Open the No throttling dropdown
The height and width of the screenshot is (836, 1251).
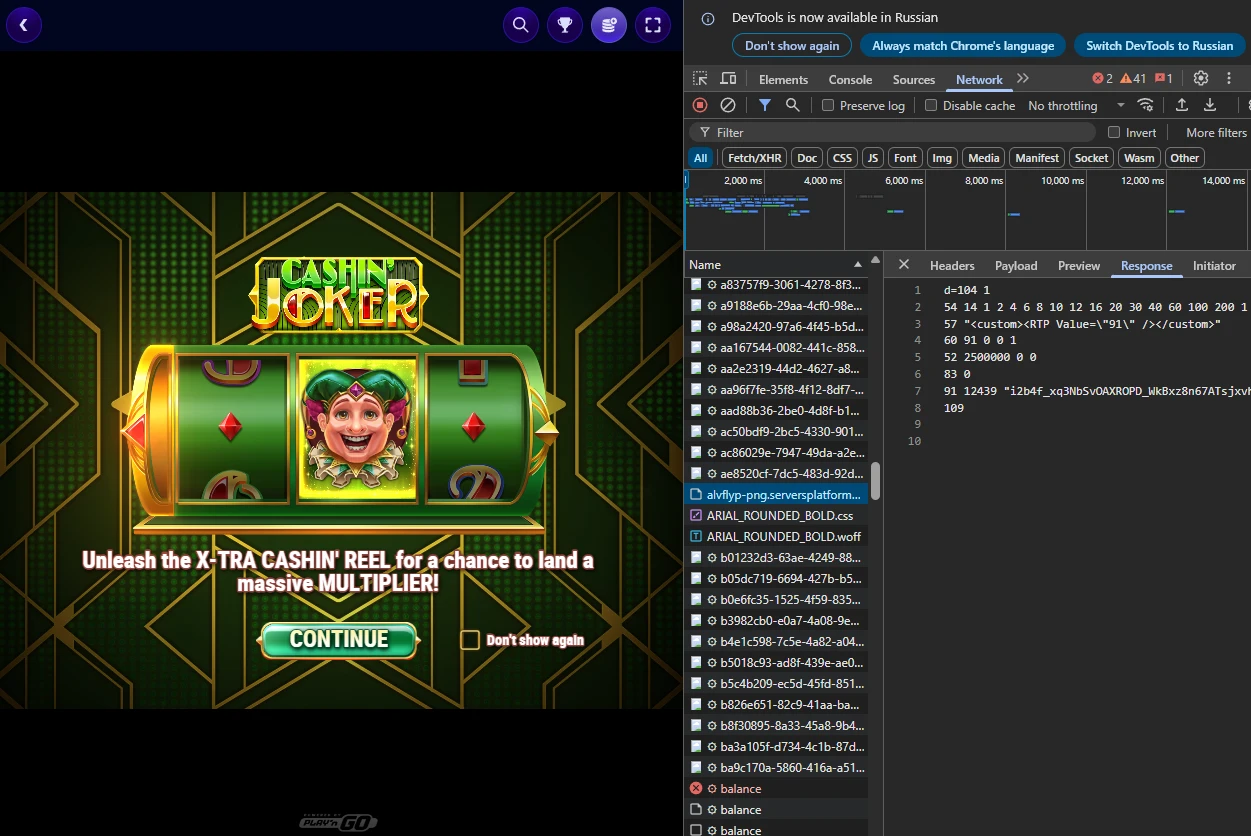(1076, 106)
